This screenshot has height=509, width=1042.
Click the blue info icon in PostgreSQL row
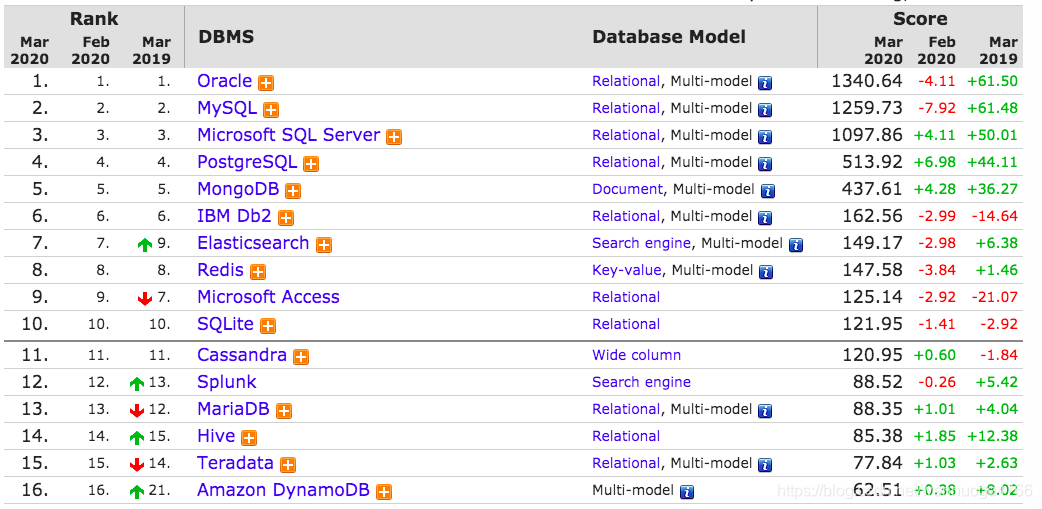click(765, 164)
